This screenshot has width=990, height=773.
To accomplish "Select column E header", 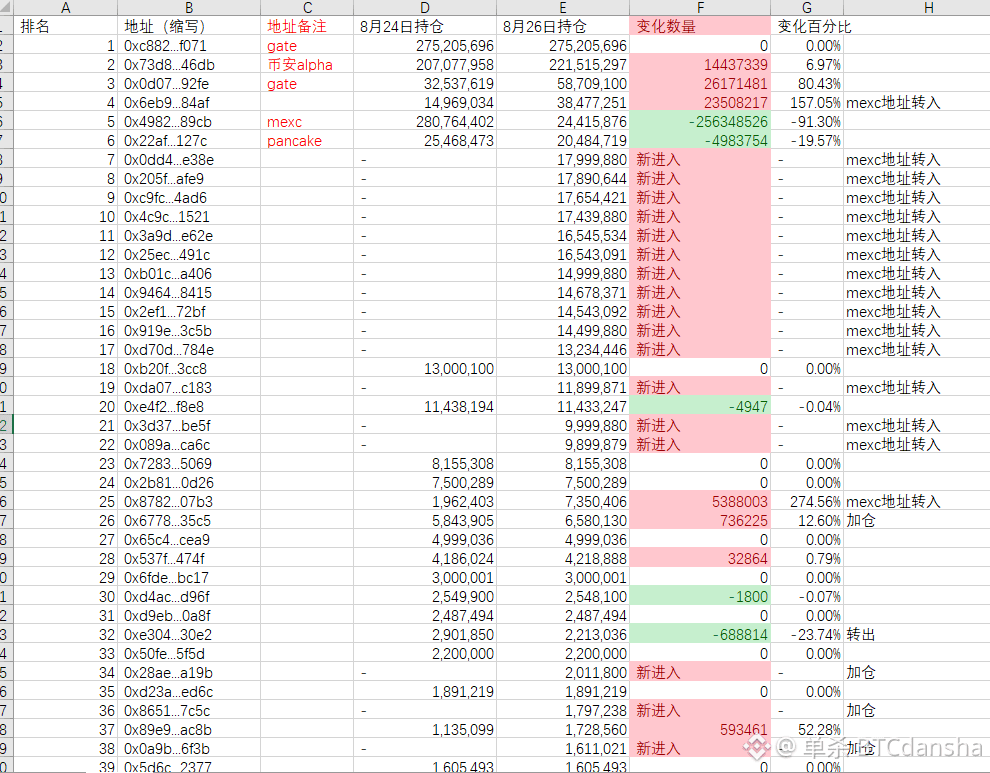I will [563, 8].
